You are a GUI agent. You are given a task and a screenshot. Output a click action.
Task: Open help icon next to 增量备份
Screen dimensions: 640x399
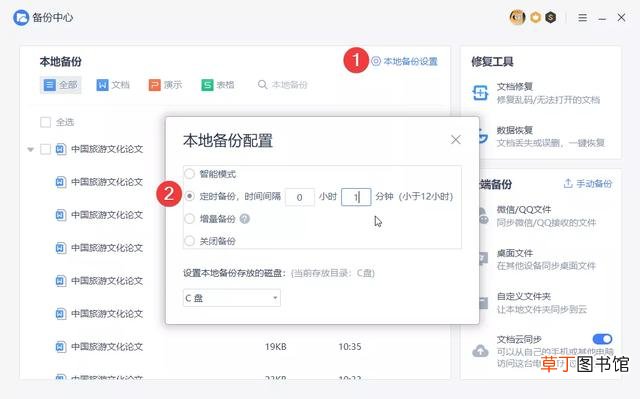click(x=244, y=219)
